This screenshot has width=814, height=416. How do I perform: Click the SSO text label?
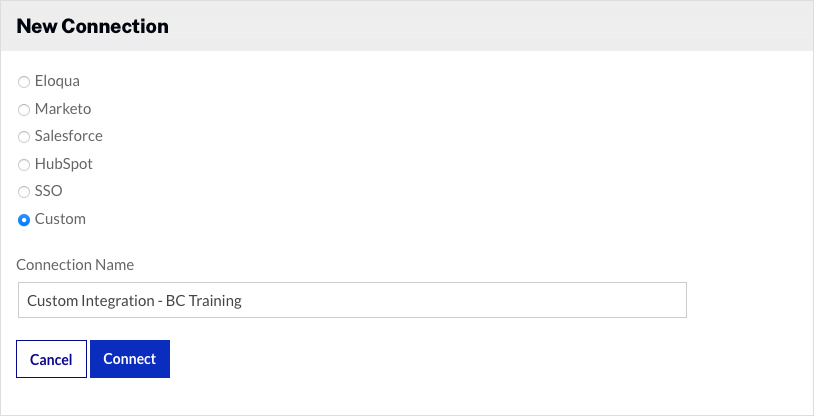coord(48,191)
